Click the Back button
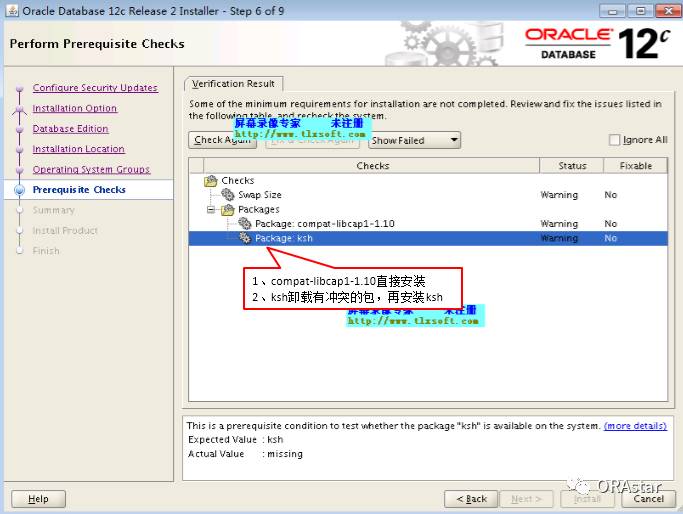This screenshot has width=683, height=514. 471,499
